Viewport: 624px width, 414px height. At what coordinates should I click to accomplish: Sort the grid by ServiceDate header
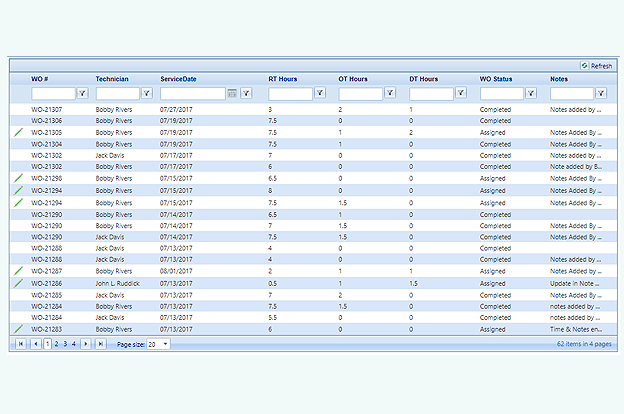(178, 78)
